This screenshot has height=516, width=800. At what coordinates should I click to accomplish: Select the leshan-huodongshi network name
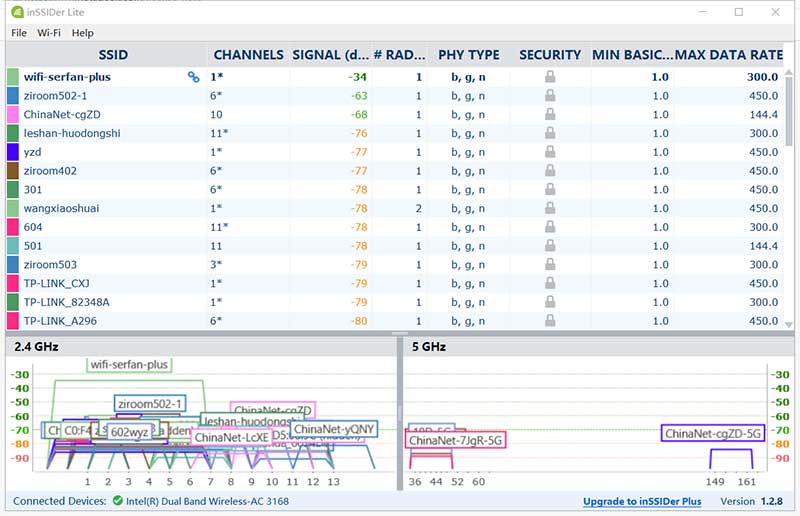click(72, 133)
